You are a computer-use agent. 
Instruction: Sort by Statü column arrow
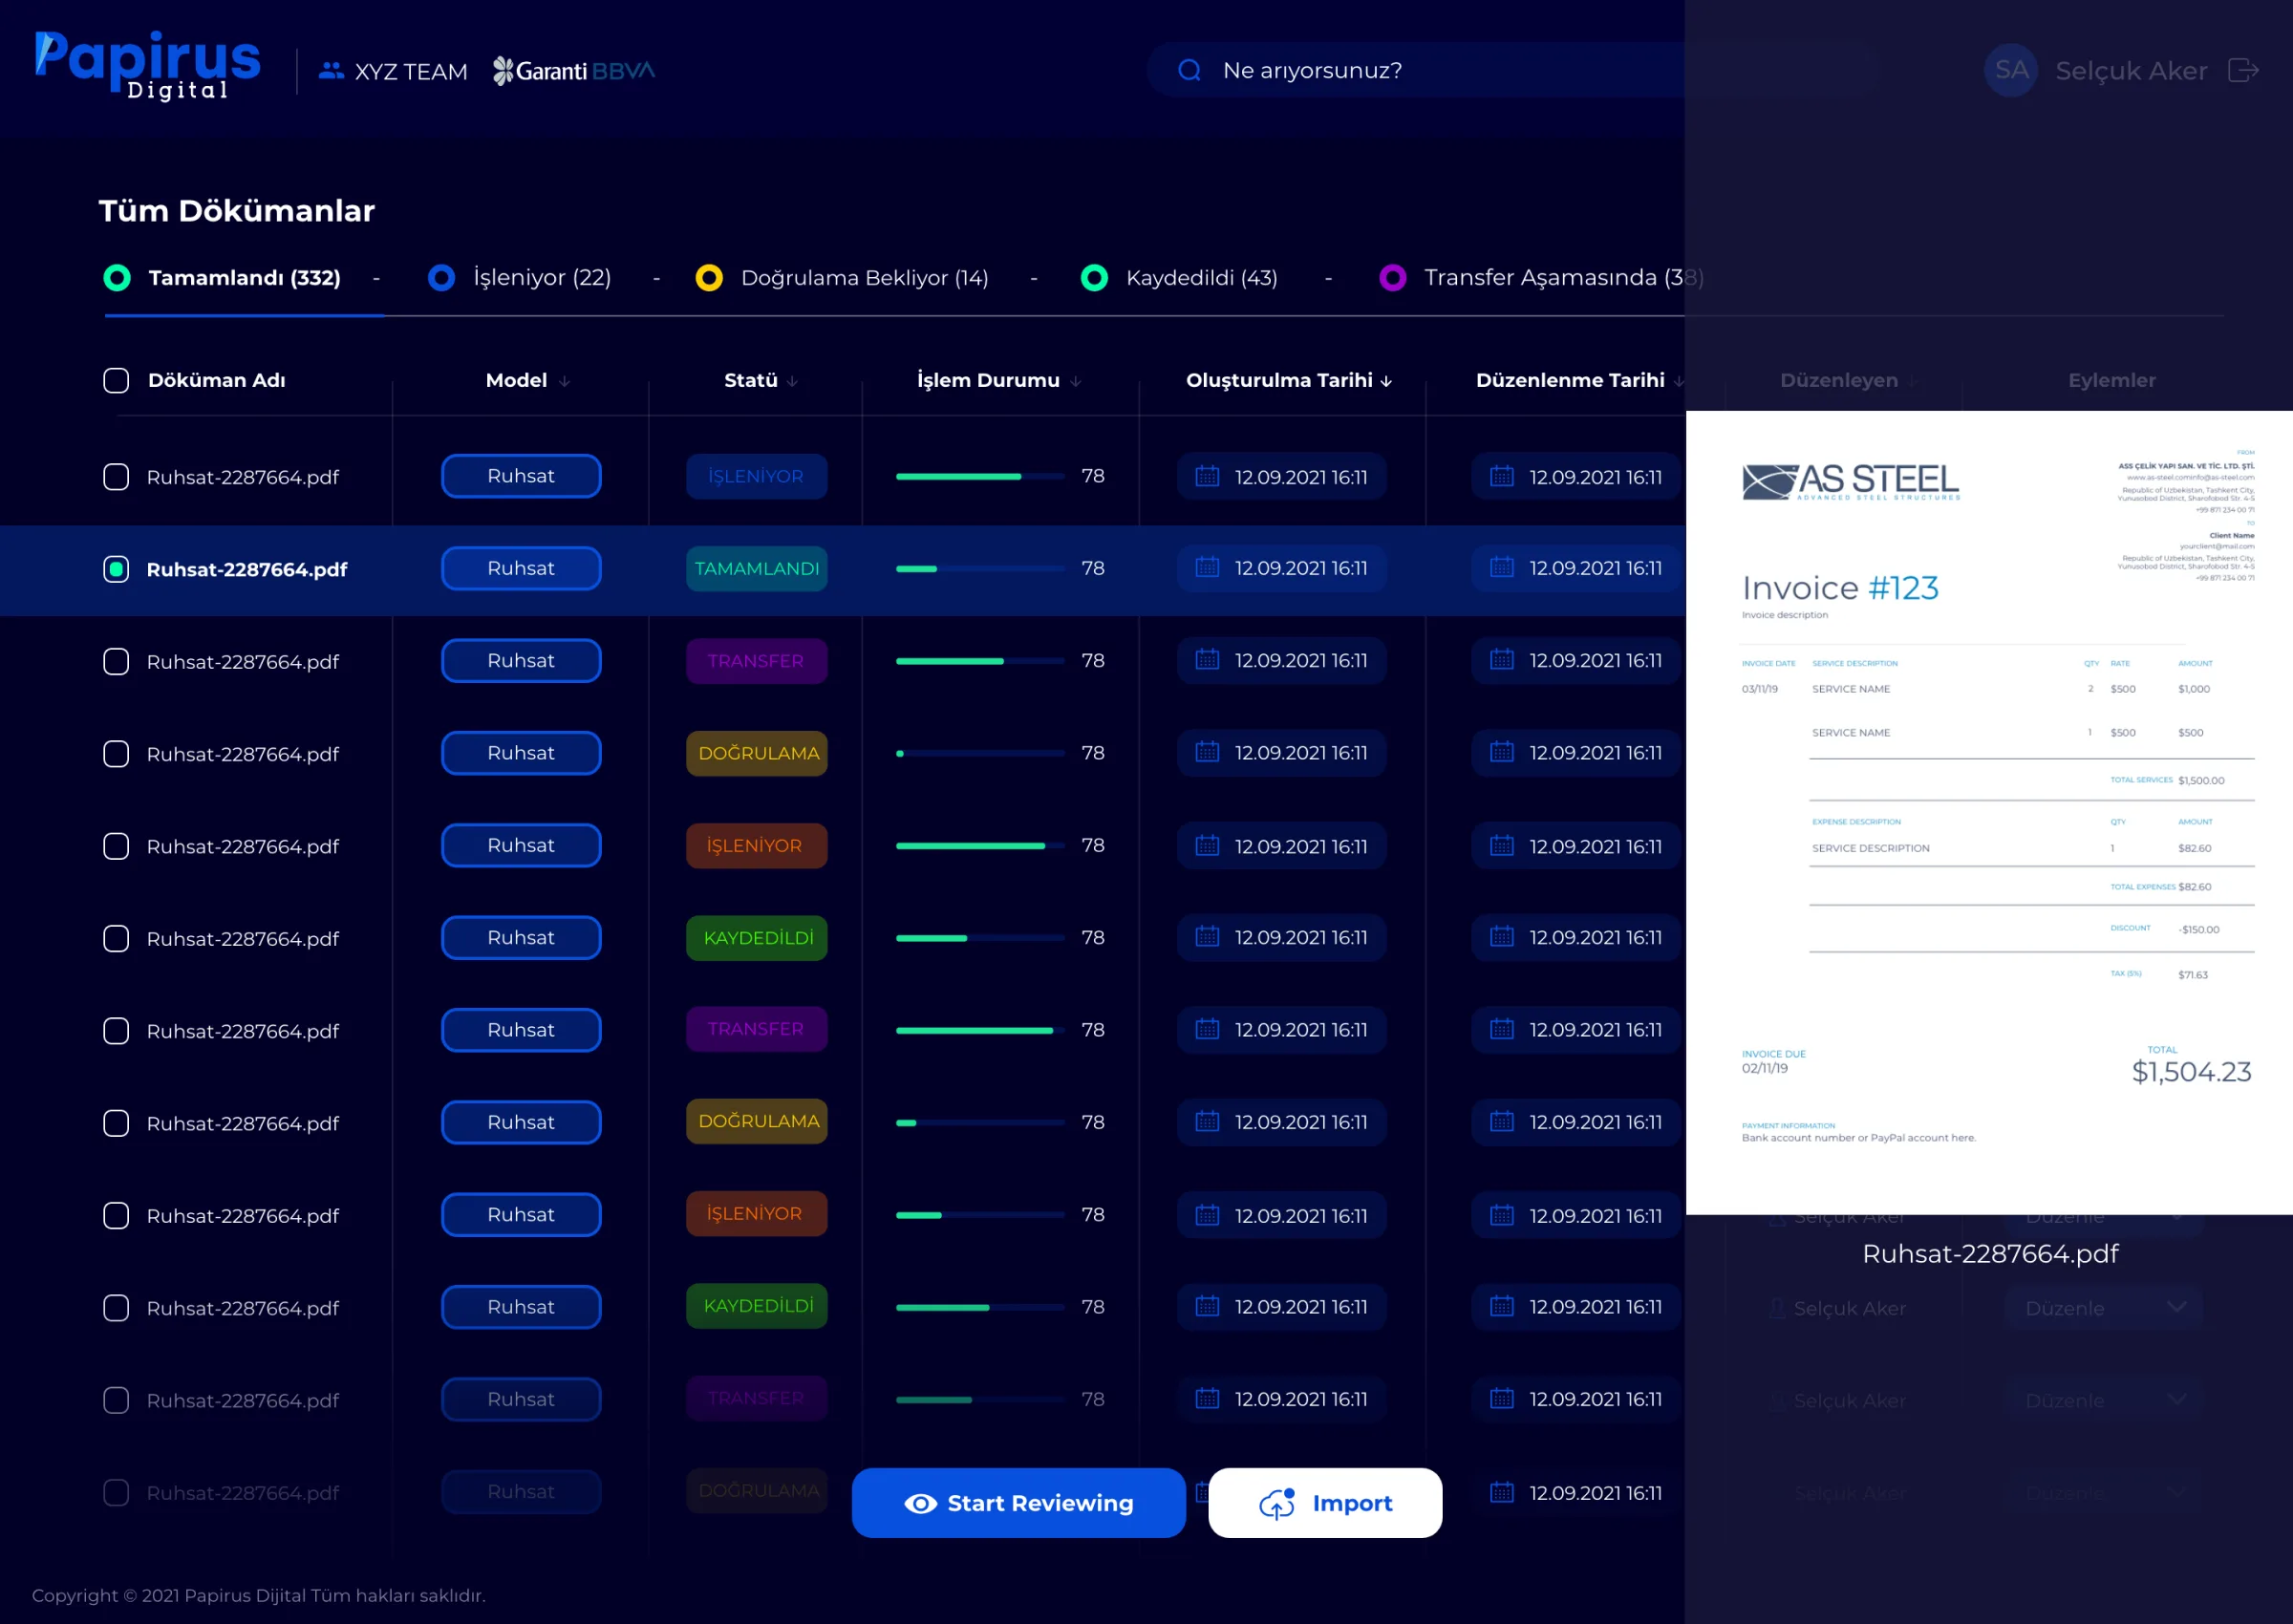pyautogui.click(x=792, y=381)
